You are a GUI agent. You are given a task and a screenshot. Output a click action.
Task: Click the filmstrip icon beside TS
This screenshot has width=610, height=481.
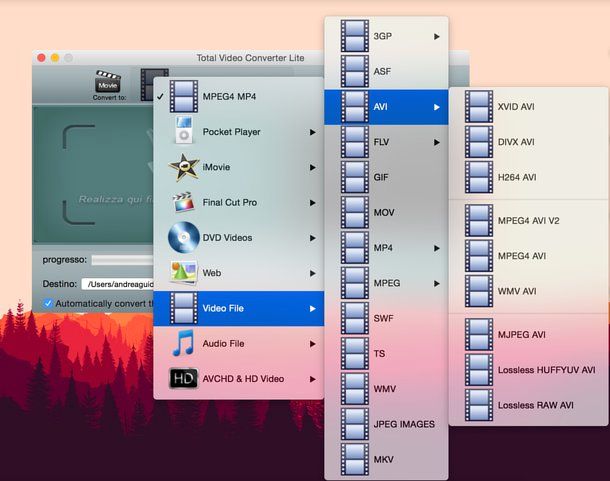pyautogui.click(x=354, y=353)
